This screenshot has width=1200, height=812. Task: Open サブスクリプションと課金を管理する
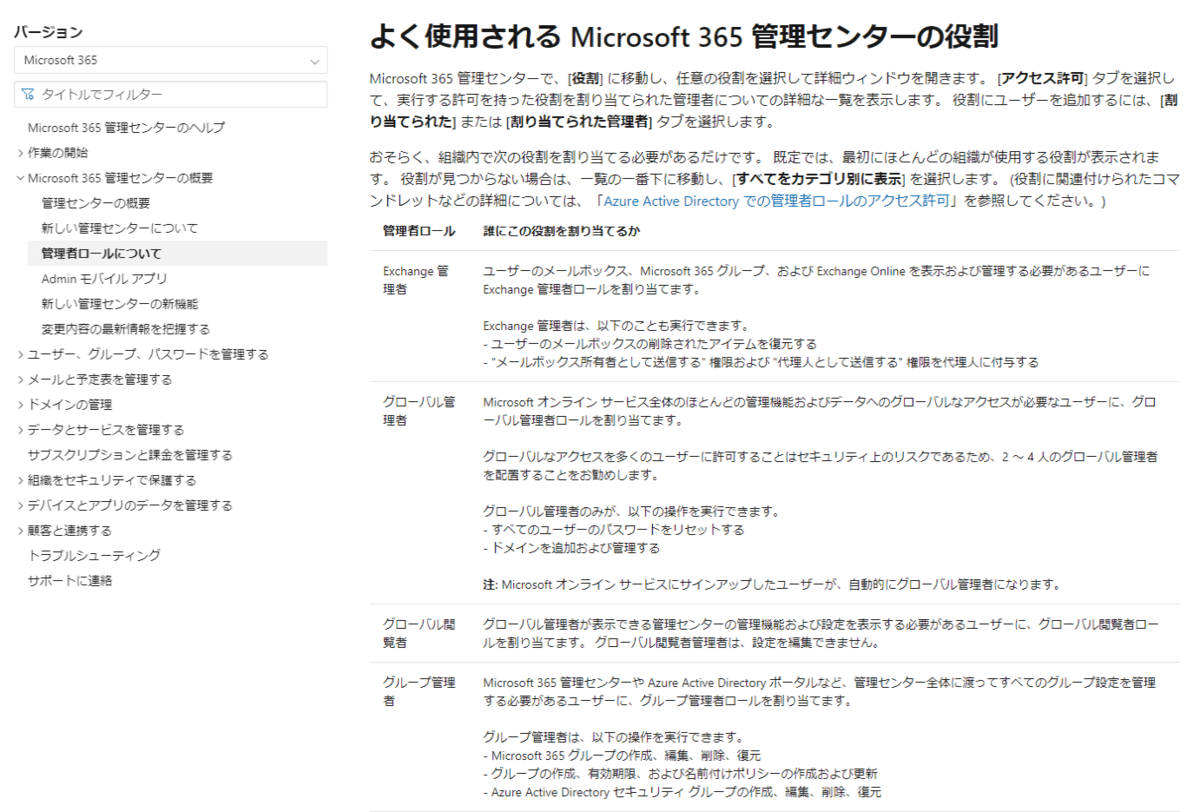pyautogui.click(x=130, y=455)
